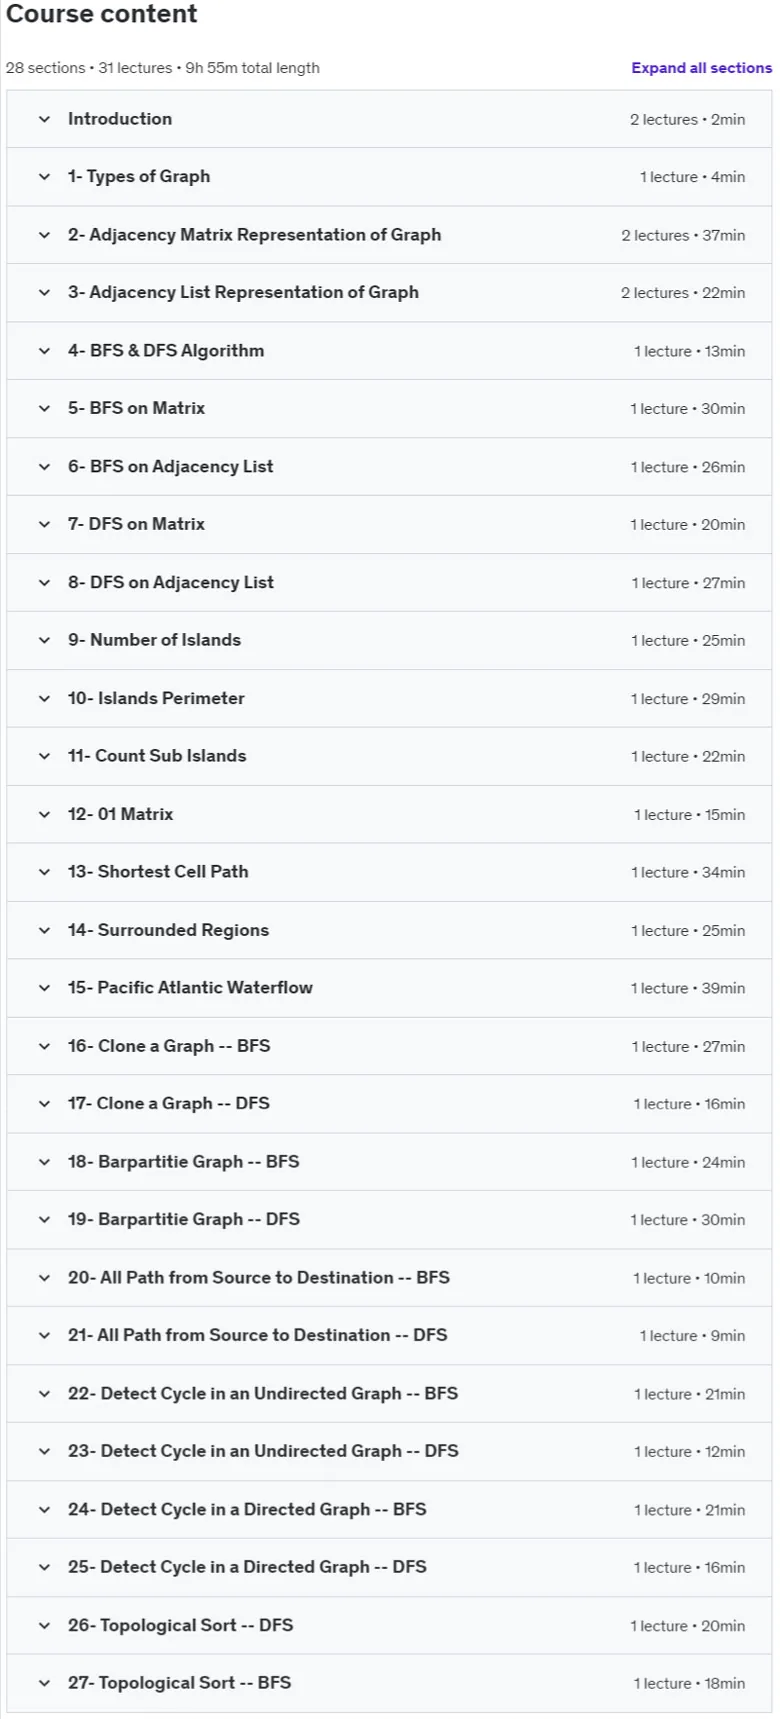Open 13- Shortest Cell Path section
The image size is (780, 1719).
point(389,872)
